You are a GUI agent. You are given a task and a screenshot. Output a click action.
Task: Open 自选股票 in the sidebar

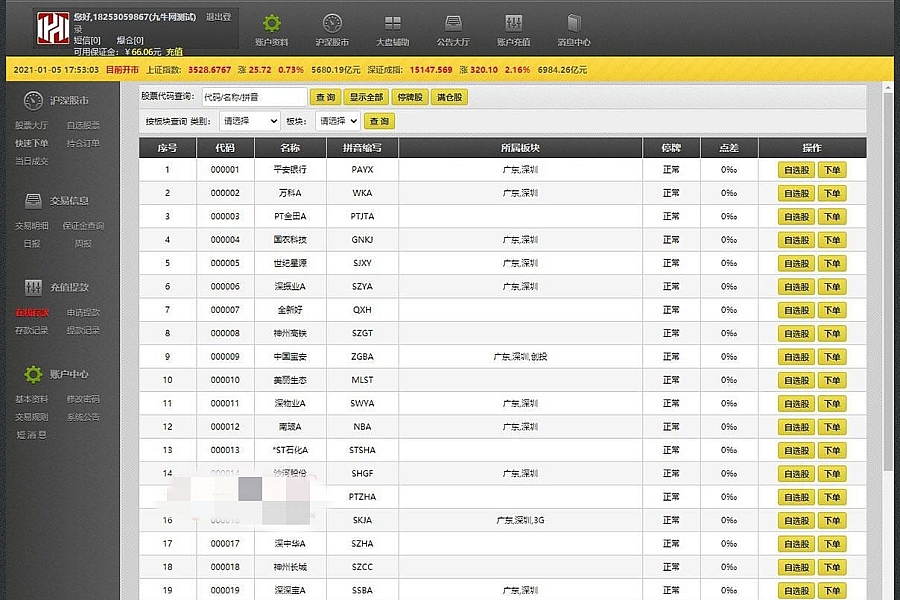coord(83,125)
